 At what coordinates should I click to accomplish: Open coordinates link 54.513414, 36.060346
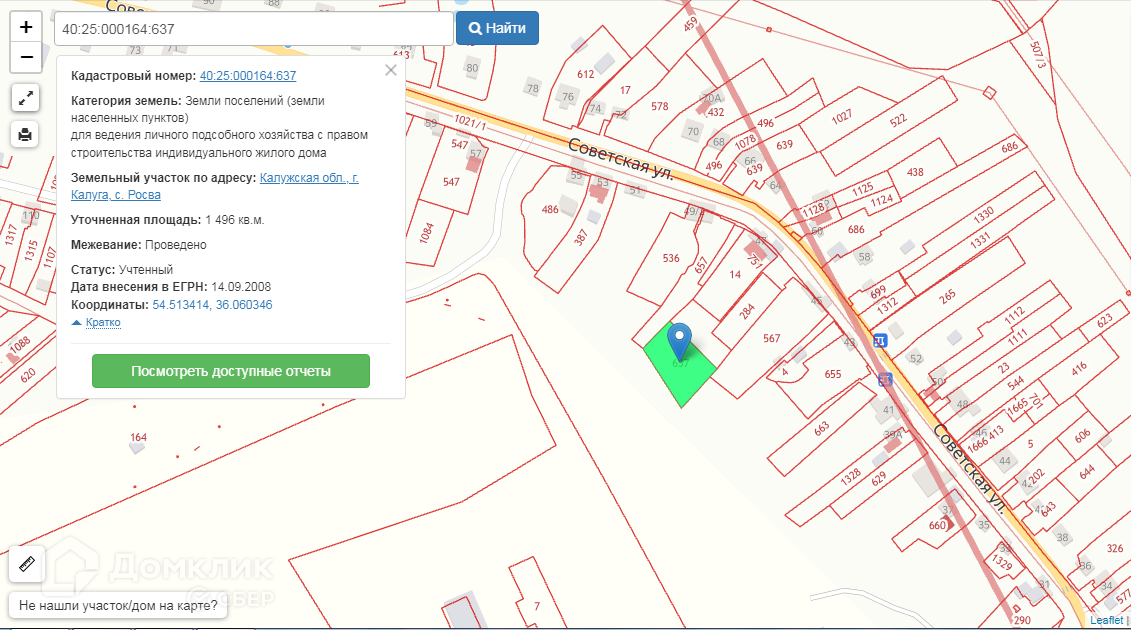click(x=212, y=305)
